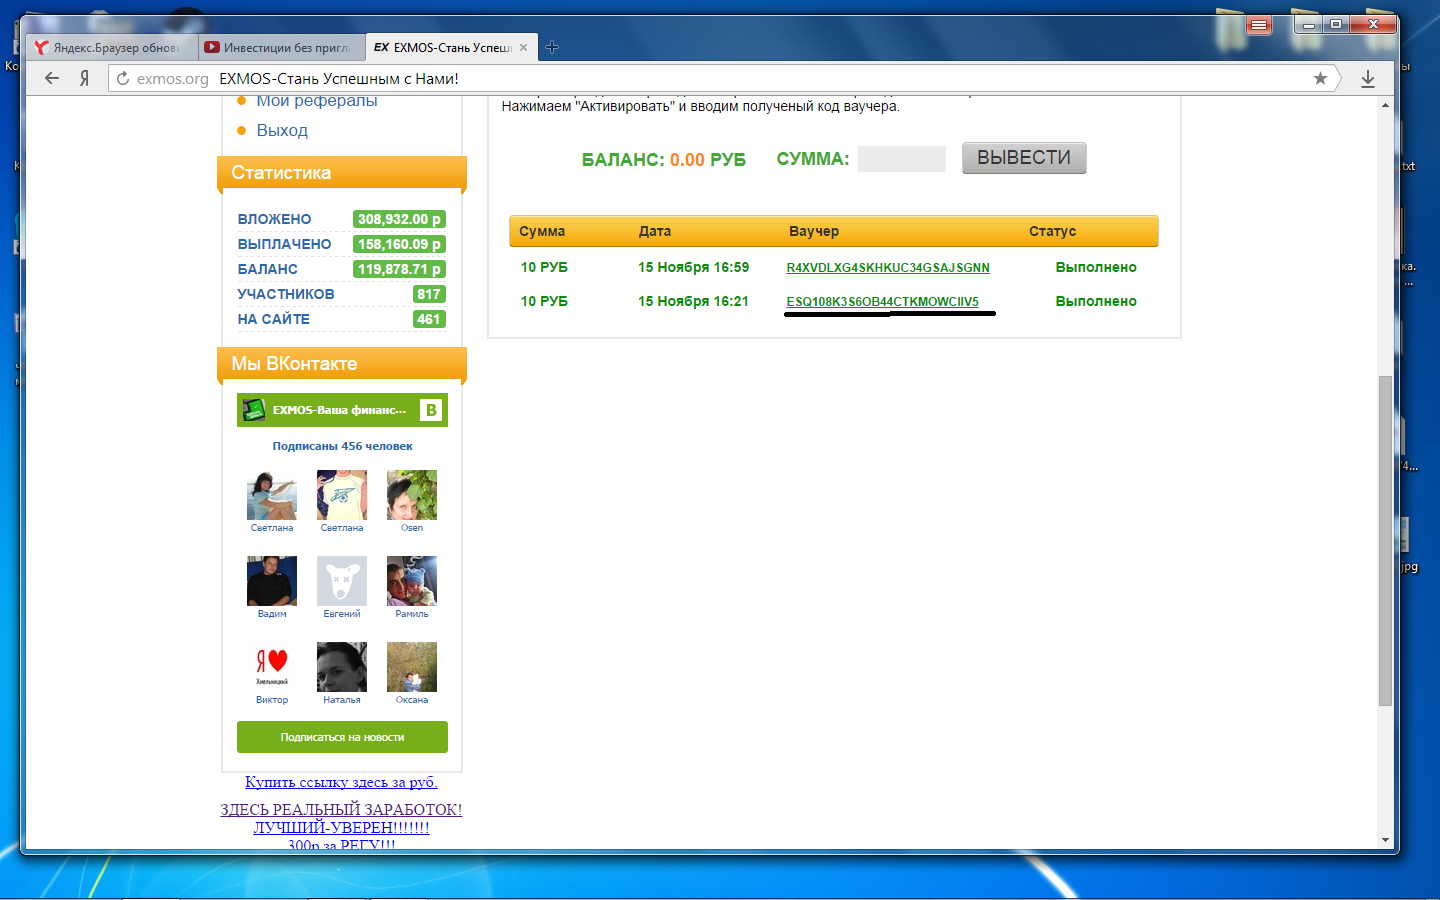This screenshot has height=900, width=1440.
Task: Click Купить ссылку здесь за руб link
Action: point(341,782)
